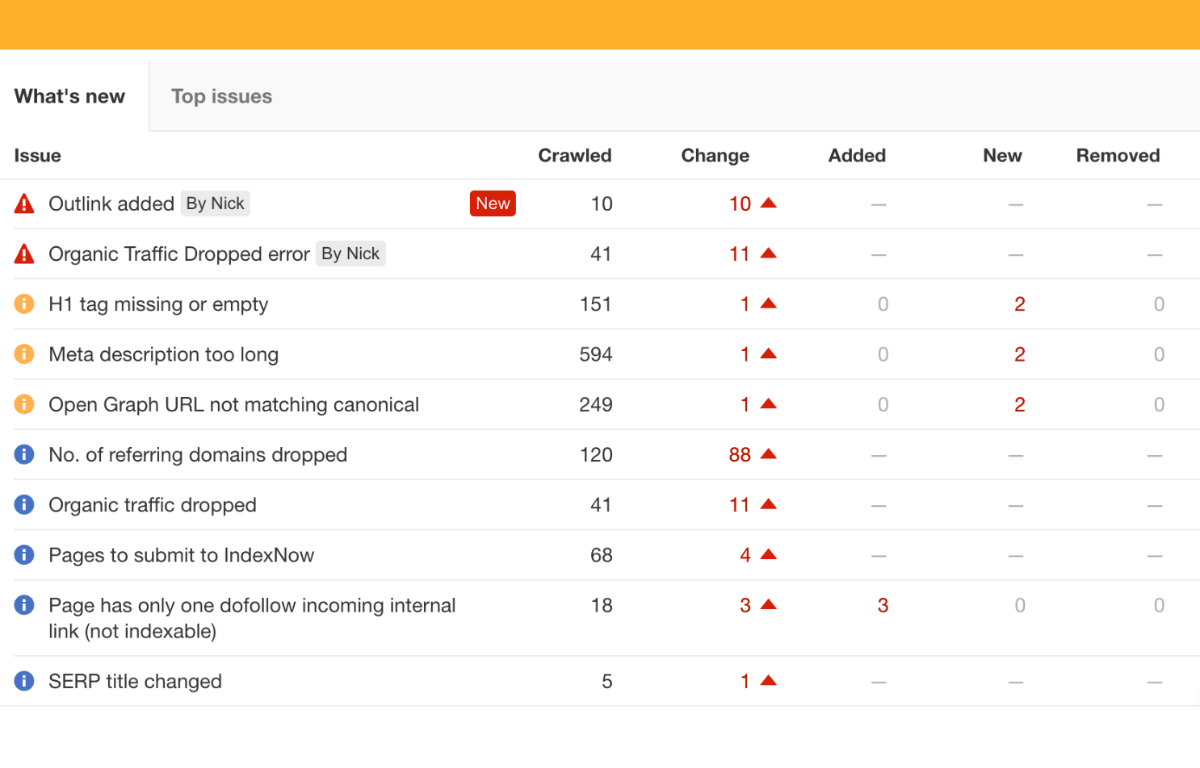Click crawled count 151 for H1 tag missing

click(596, 304)
